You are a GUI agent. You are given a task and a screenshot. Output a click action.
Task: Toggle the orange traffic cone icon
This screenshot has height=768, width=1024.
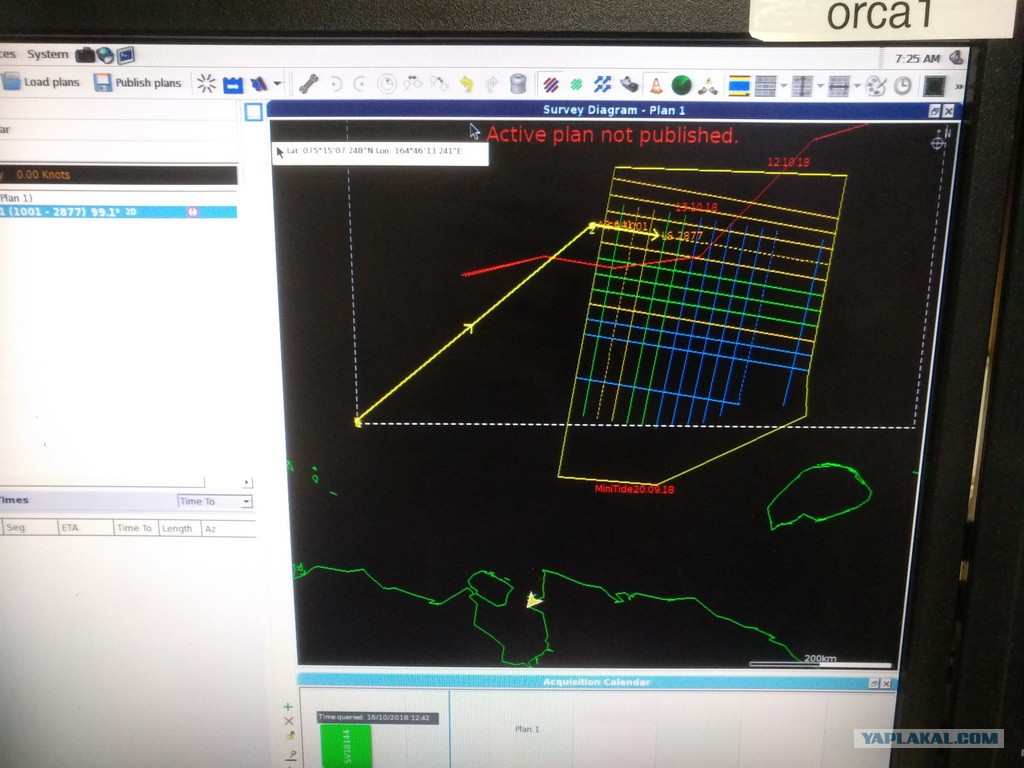pyautogui.click(x=656, y=85)
